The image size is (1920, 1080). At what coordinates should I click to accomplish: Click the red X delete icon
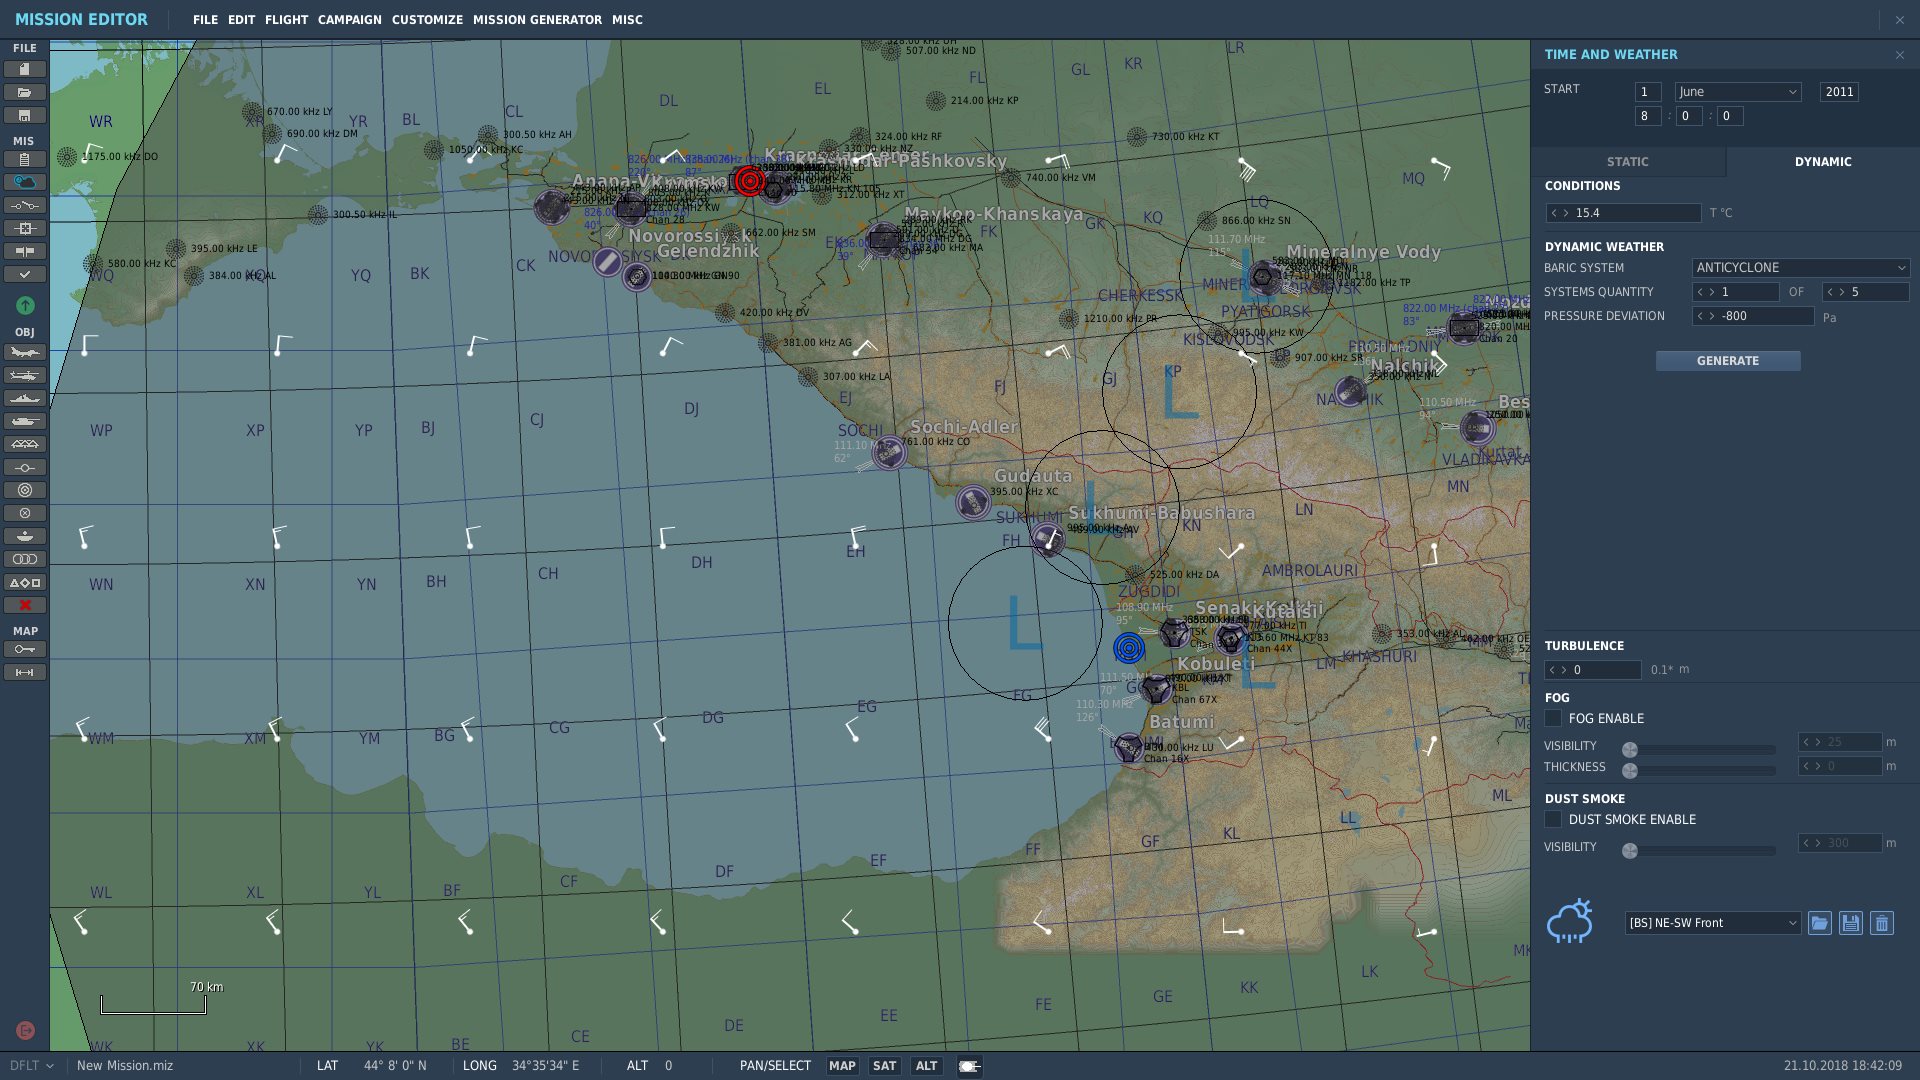click(x=25, y=604)
